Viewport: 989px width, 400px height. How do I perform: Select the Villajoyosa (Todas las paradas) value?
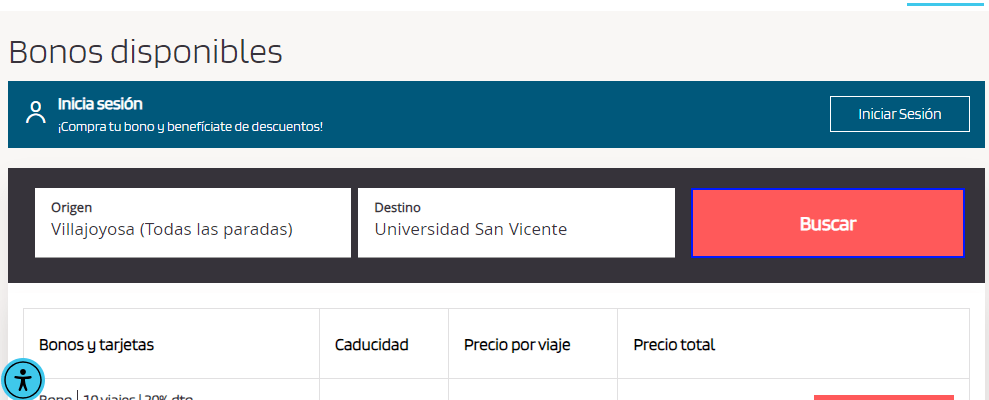171,230
